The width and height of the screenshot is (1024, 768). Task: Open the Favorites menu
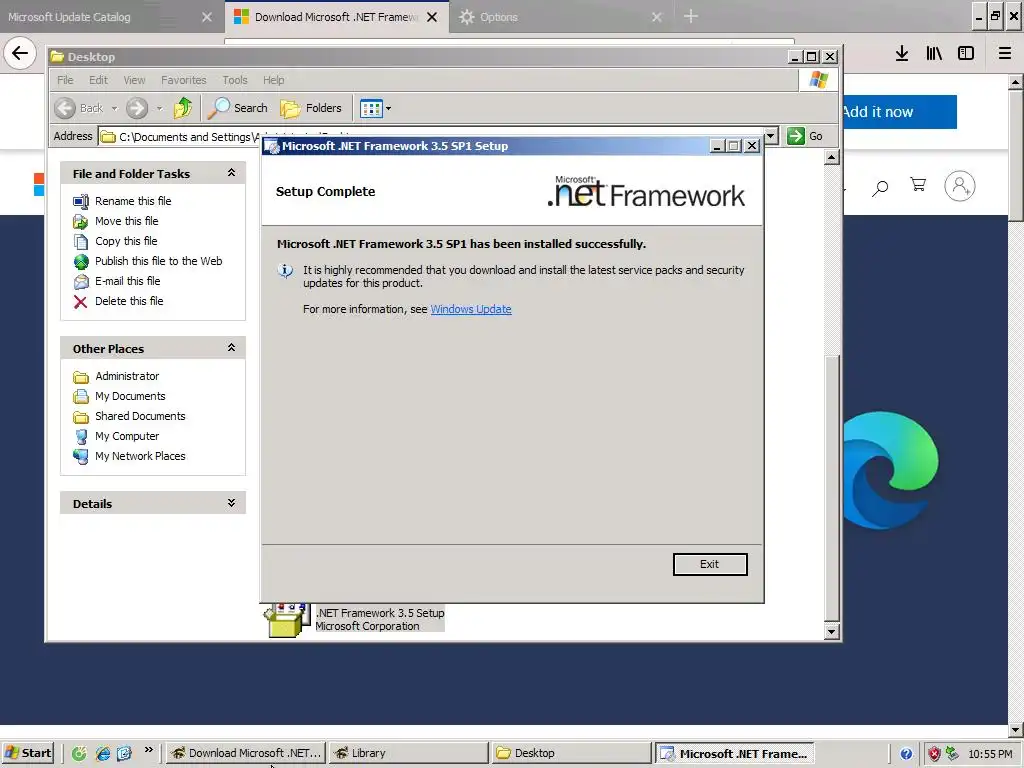[184, 80]
